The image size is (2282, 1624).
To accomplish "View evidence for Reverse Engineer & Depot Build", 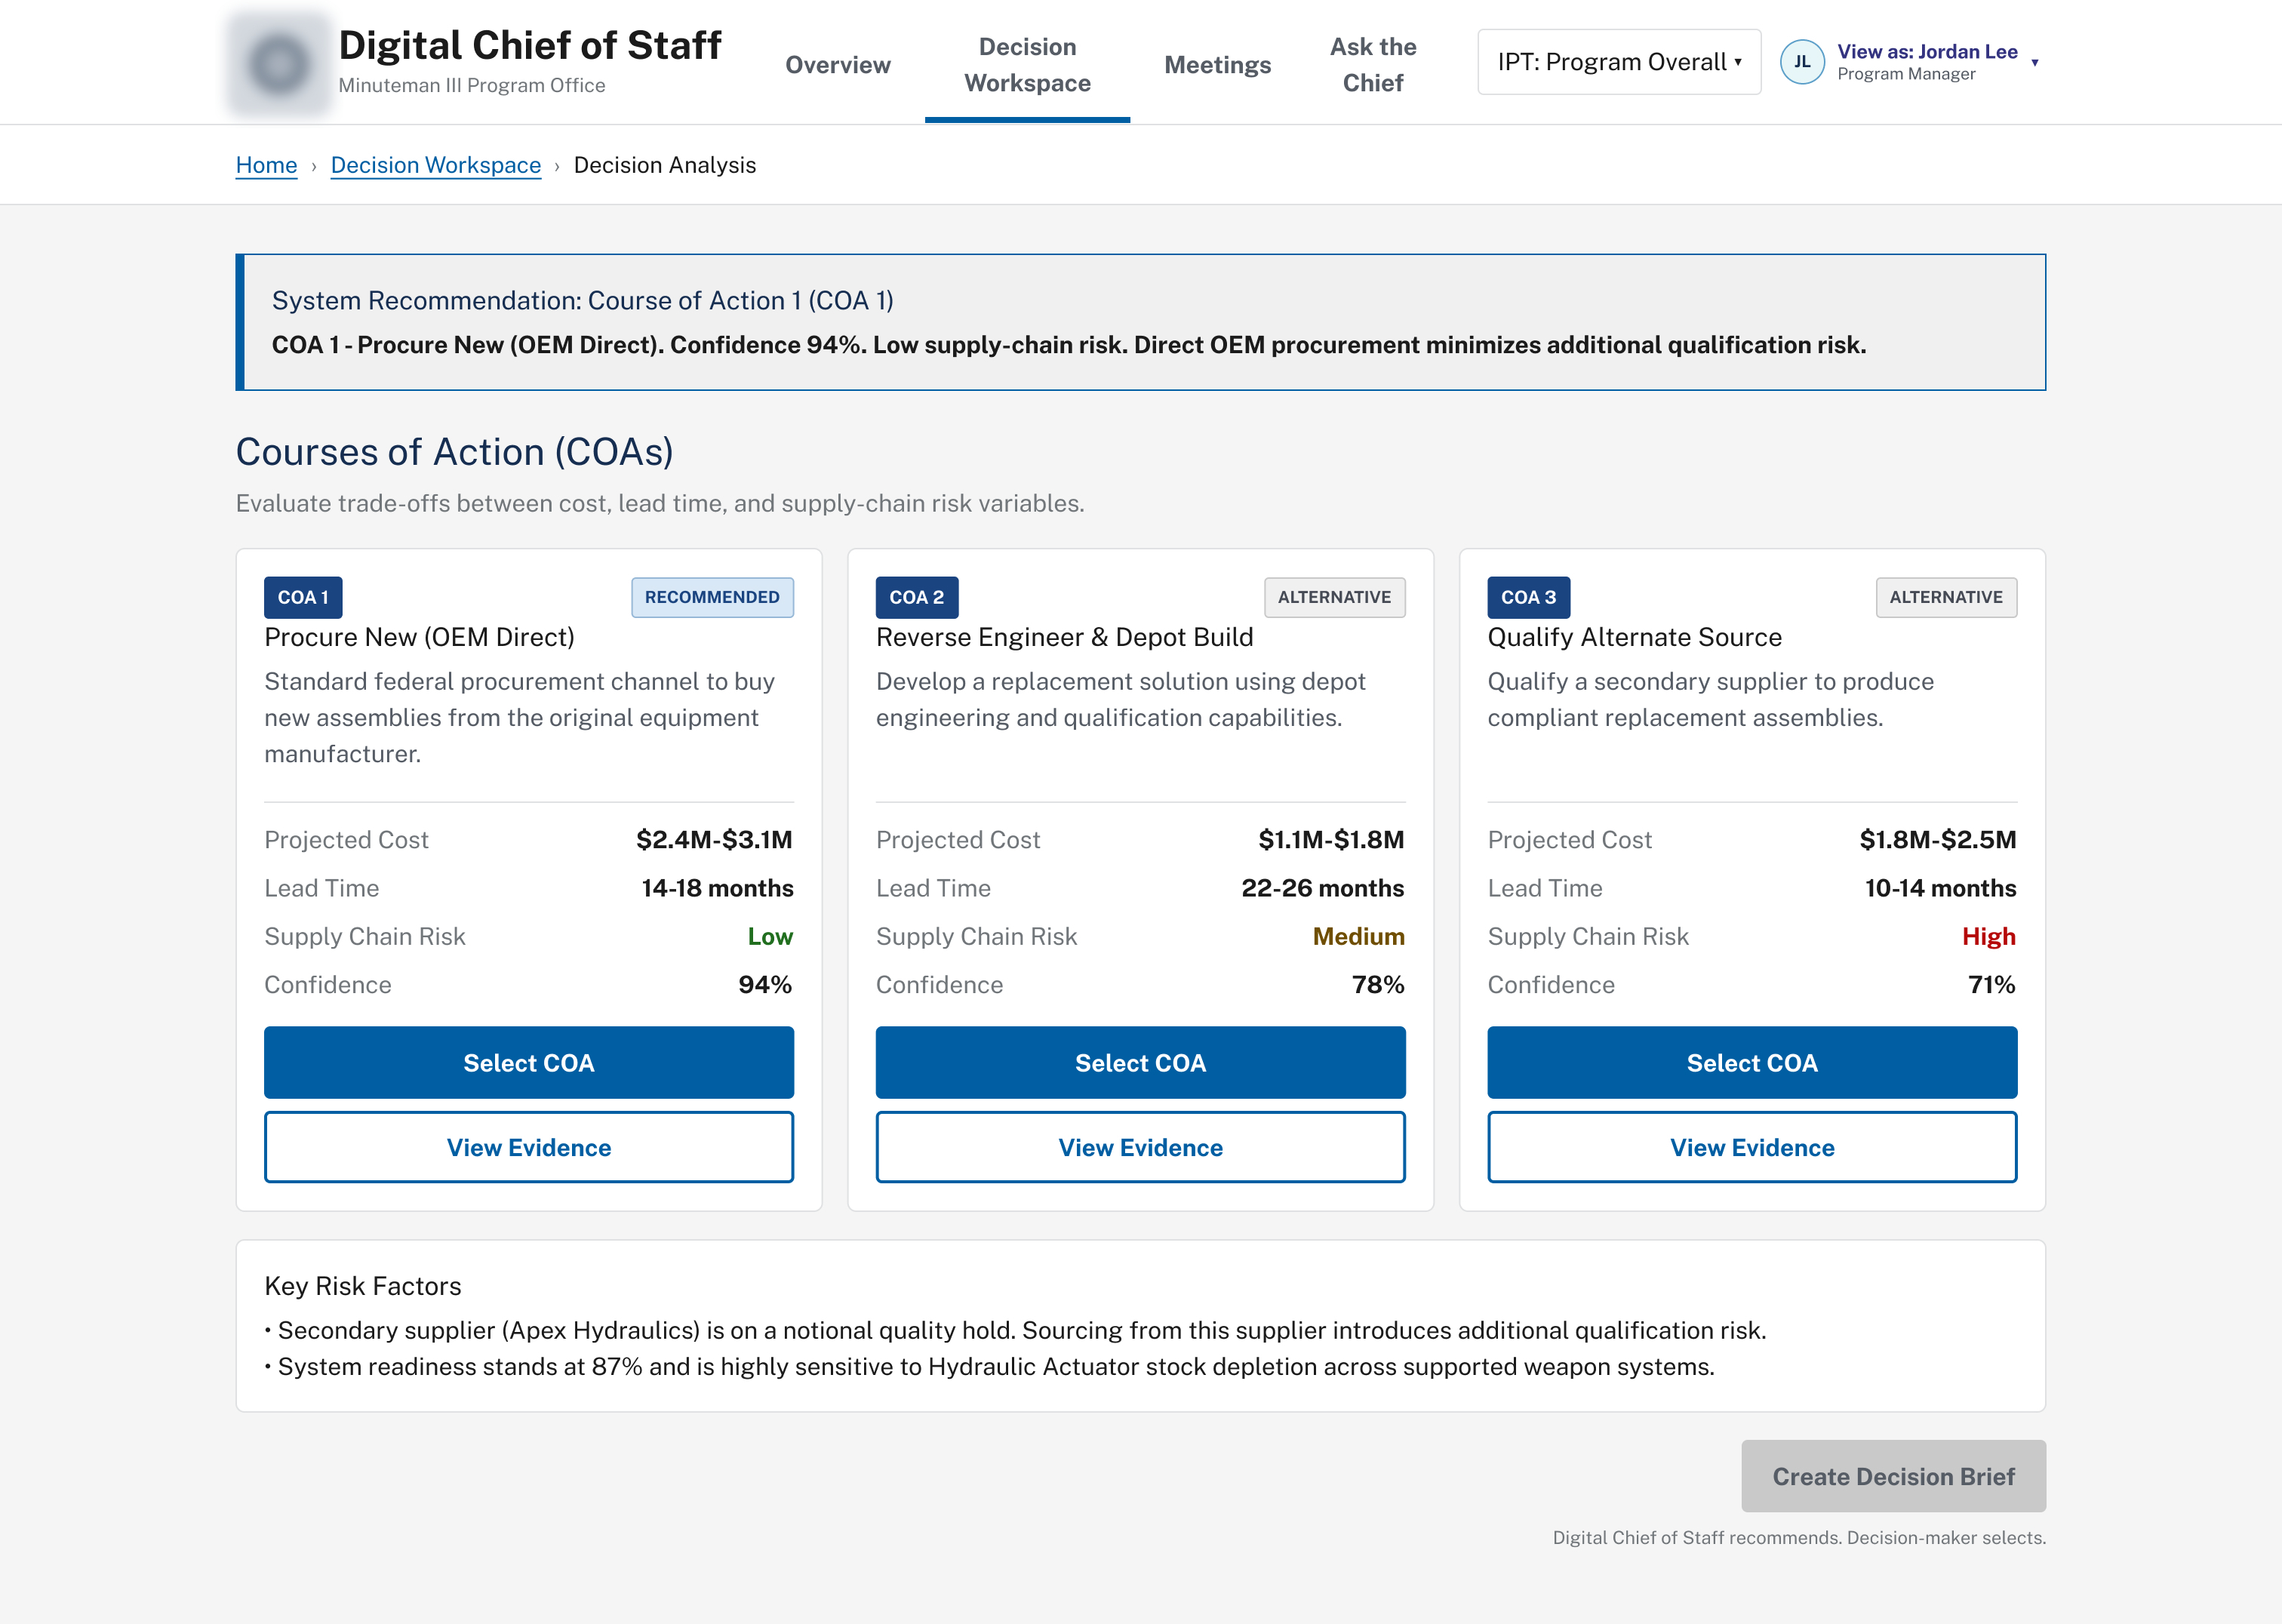I will 1140,1147.
